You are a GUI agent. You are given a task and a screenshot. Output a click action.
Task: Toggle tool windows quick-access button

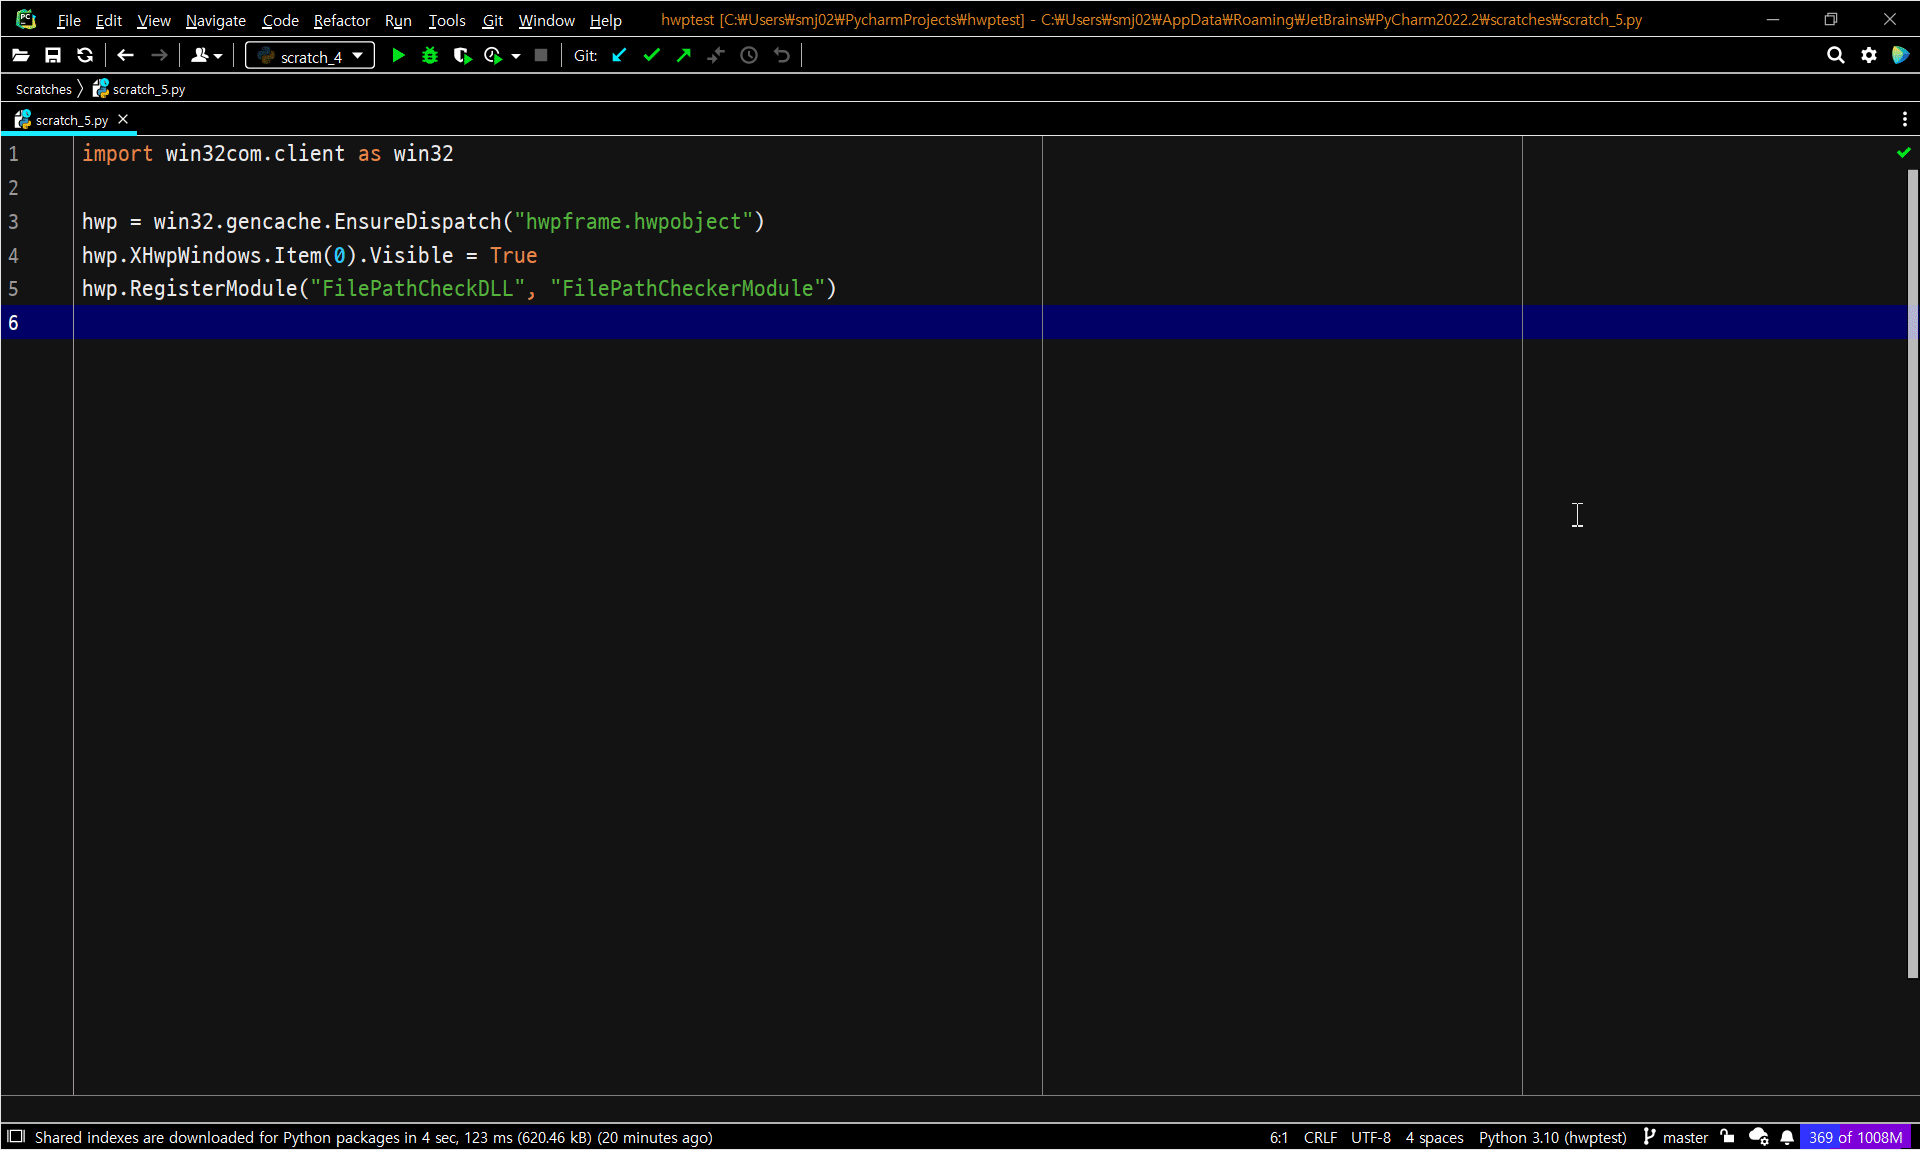click(x=16, y=1137)
